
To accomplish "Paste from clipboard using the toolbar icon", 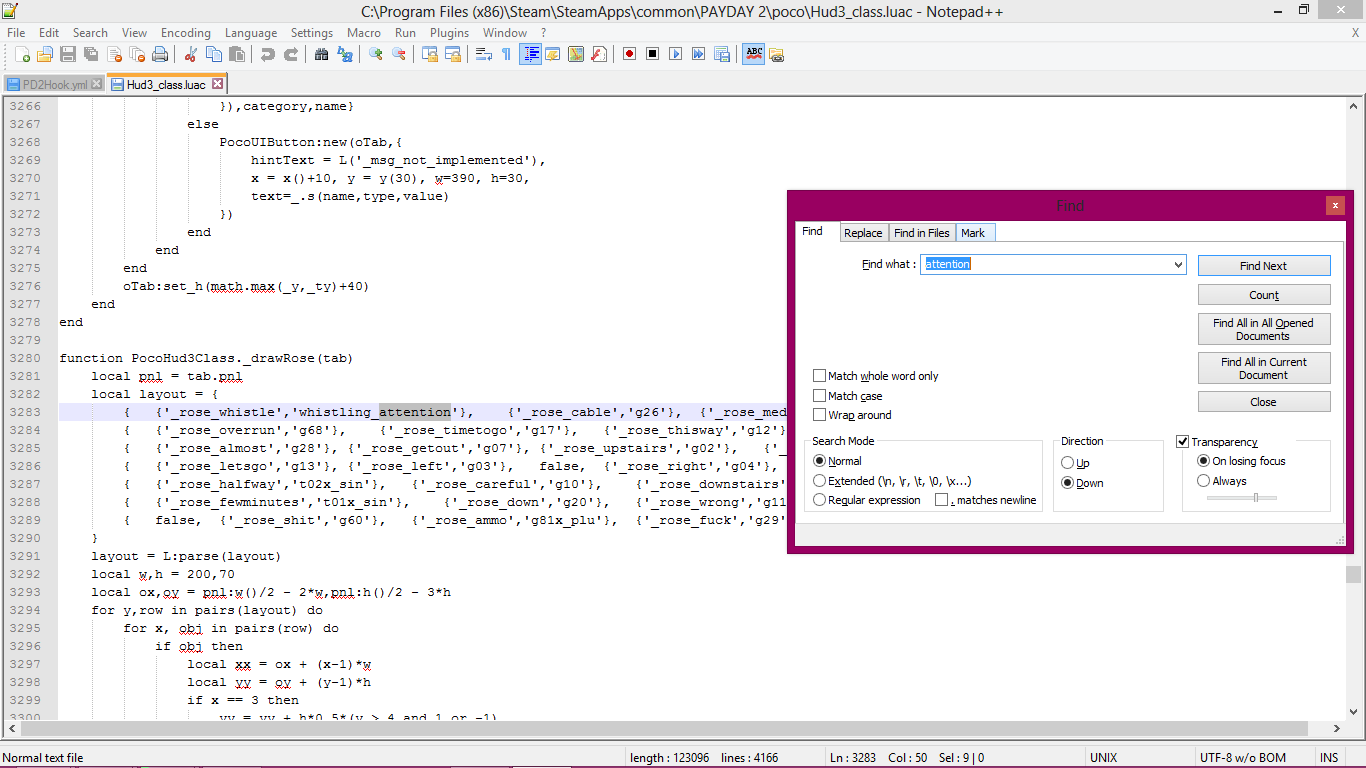I will tap(237, 54).
